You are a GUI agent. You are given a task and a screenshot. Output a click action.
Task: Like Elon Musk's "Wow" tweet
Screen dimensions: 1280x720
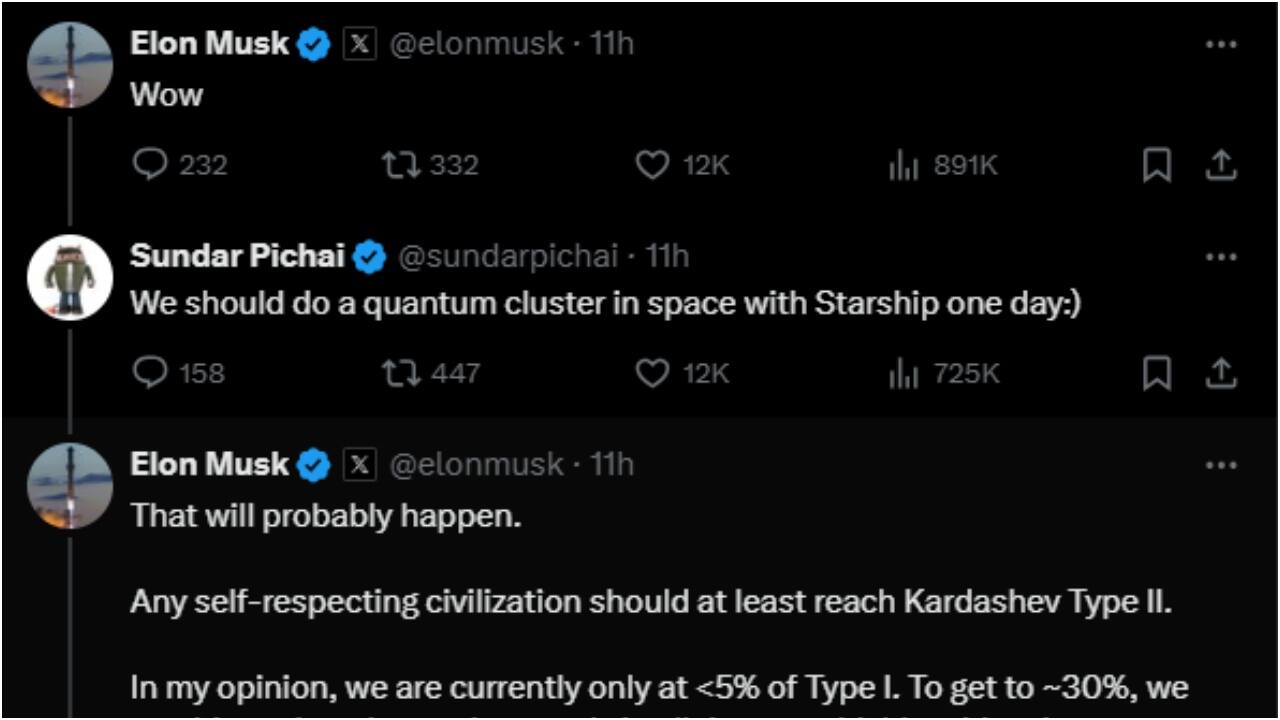pos(652,164)
